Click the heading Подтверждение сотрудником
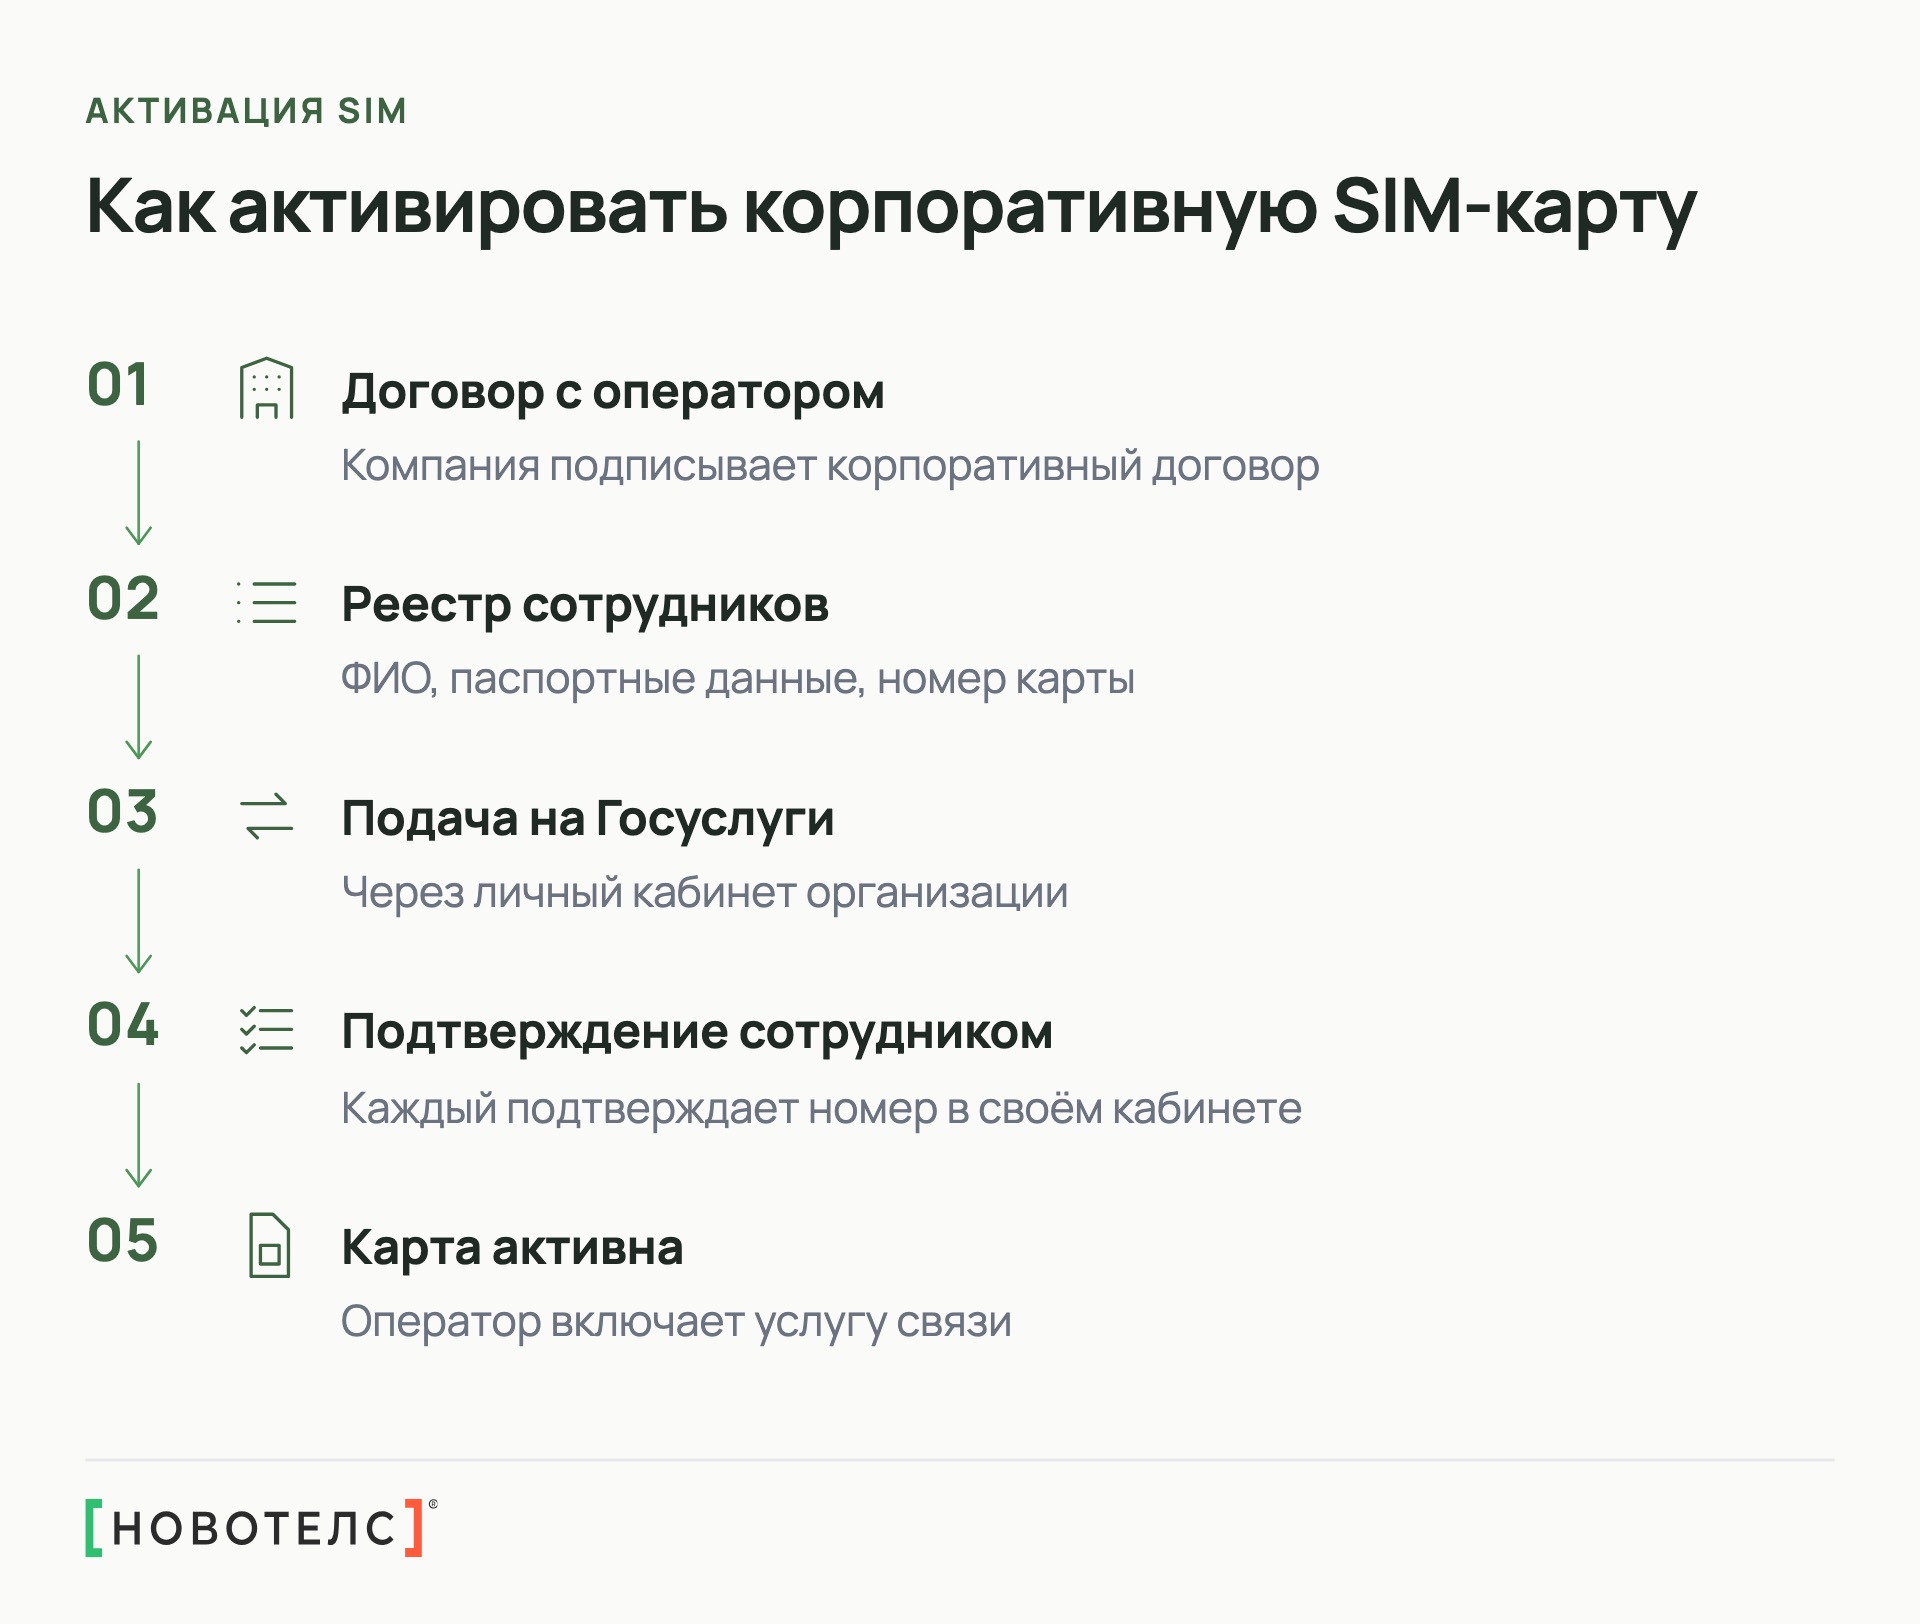The height and width of the screenshot is (1624, 1920). tap(697, 1032)
